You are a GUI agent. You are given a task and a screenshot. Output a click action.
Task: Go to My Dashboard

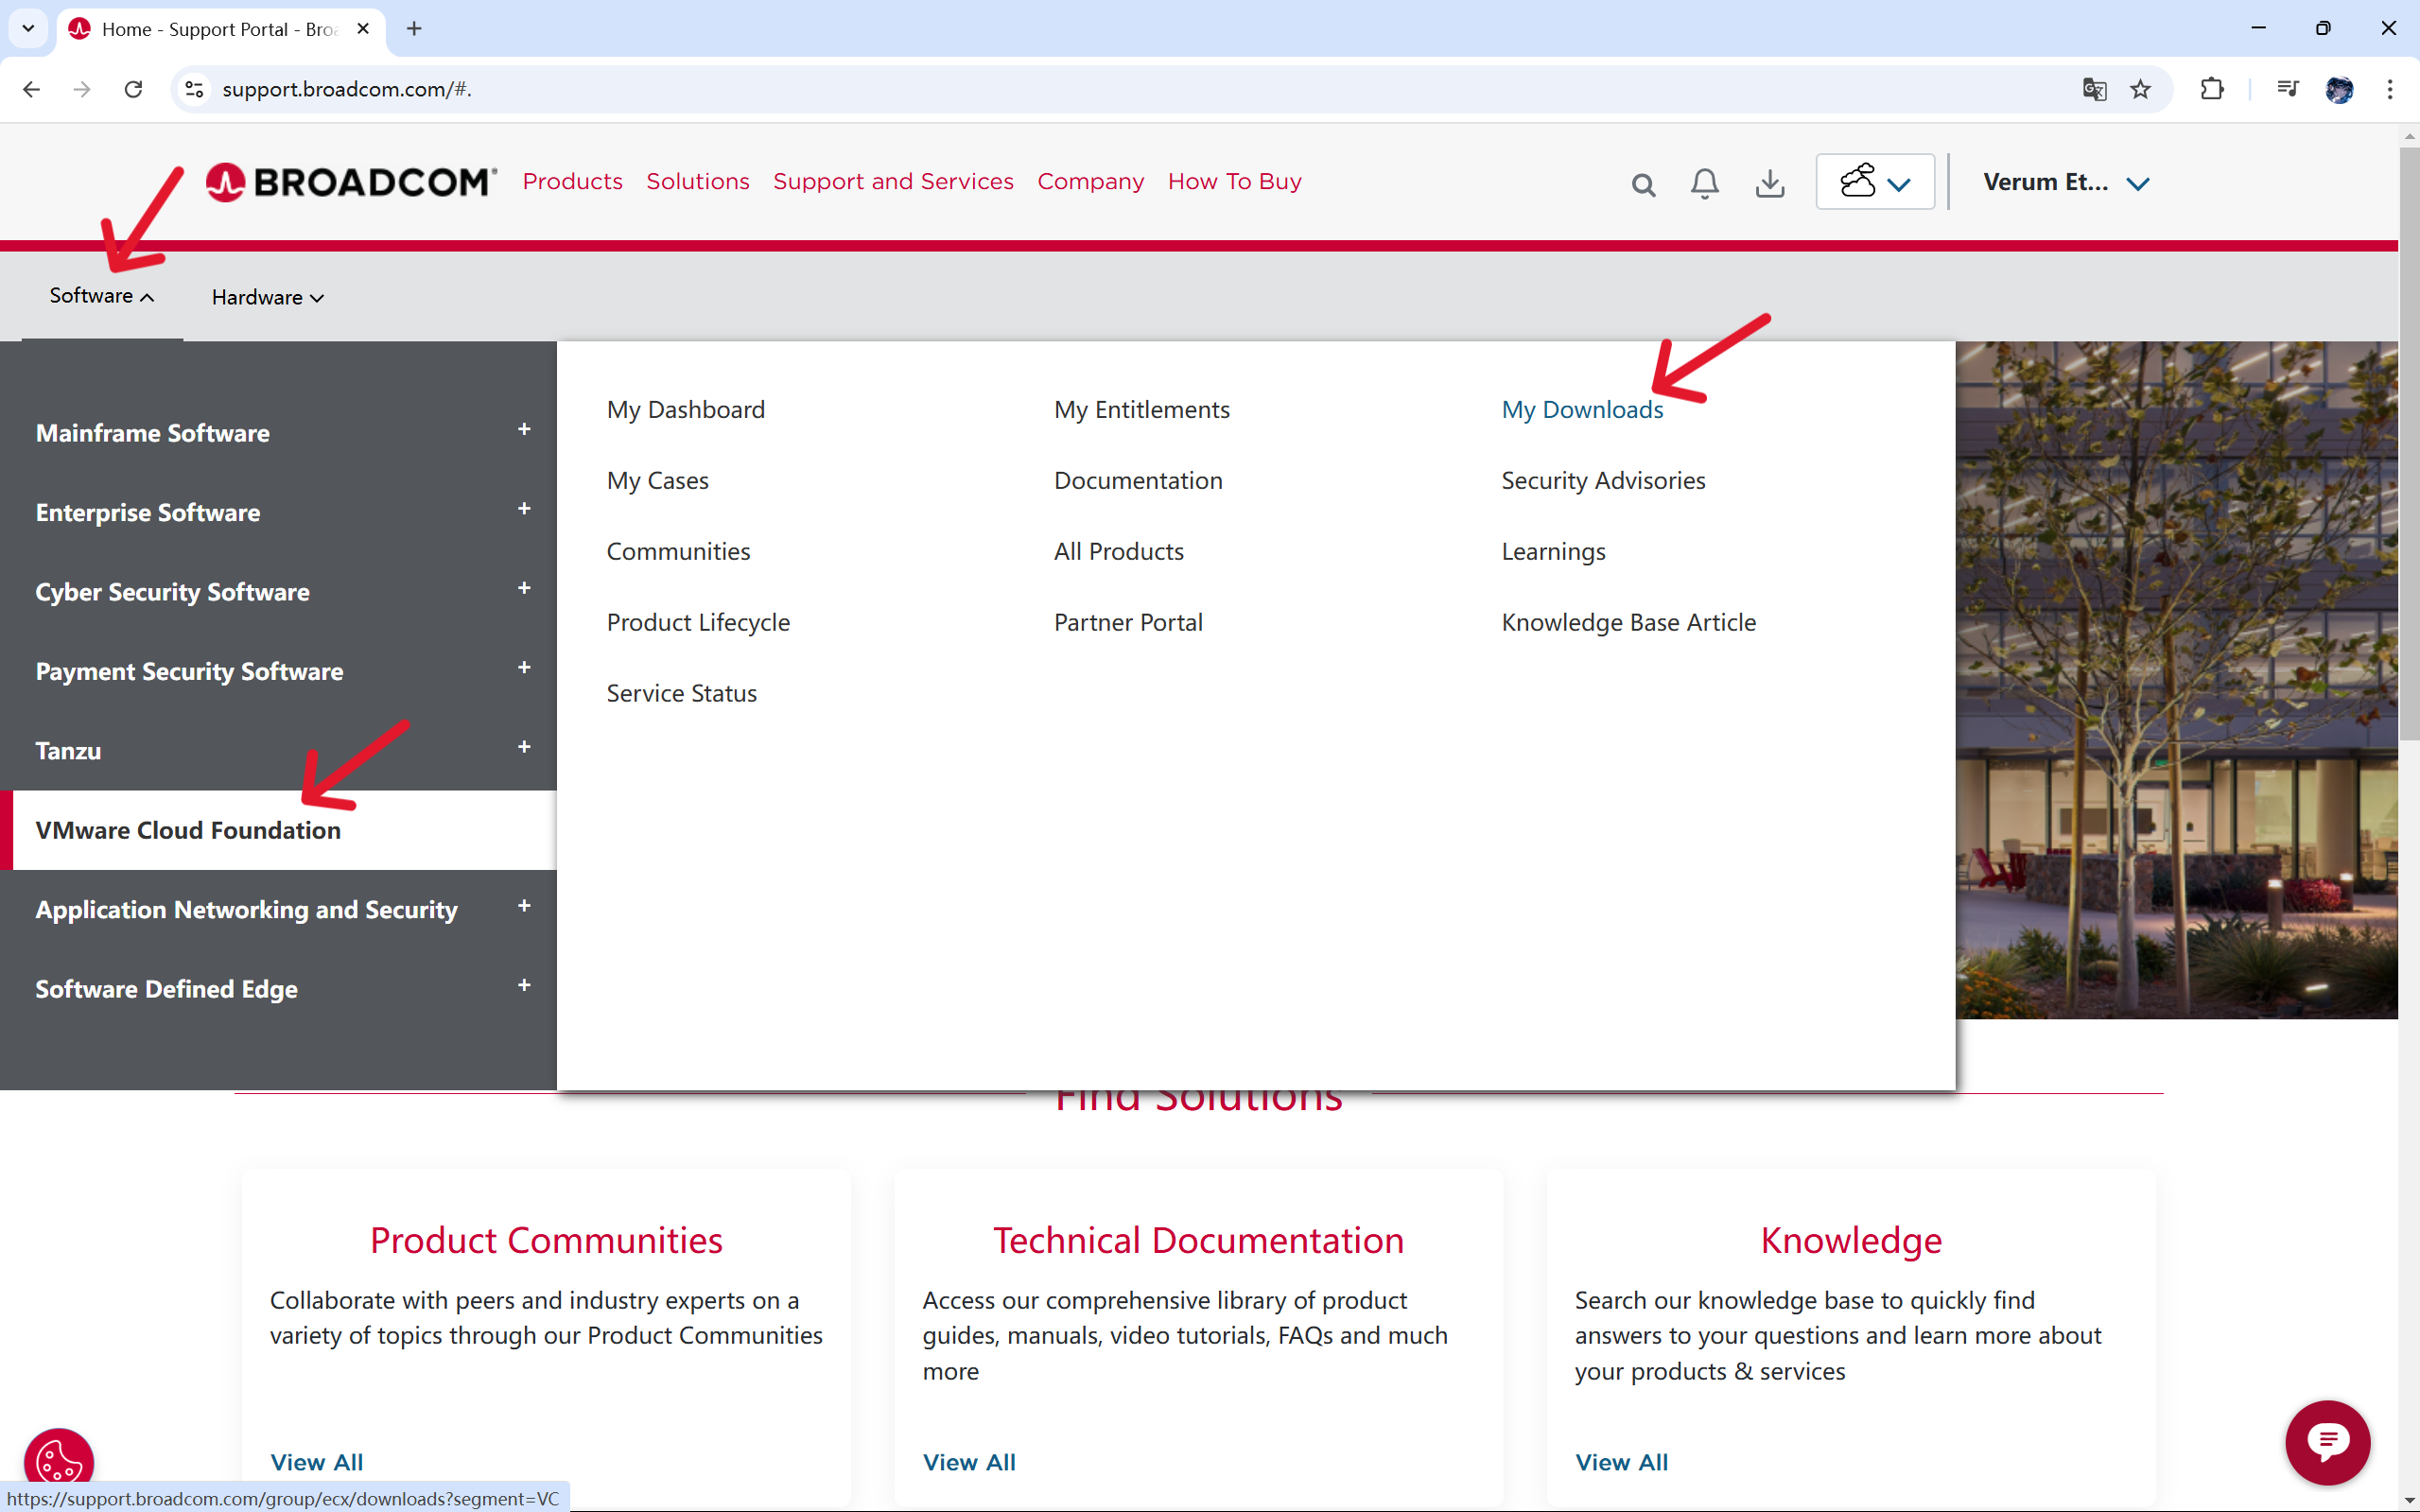(x=685, y=410)
